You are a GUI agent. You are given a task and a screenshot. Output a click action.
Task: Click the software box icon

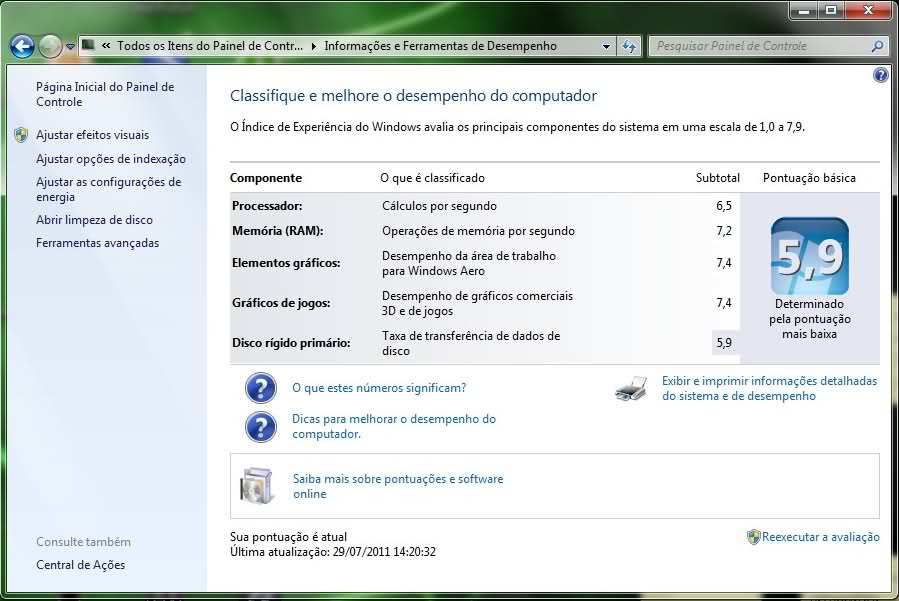pos(256,486)
